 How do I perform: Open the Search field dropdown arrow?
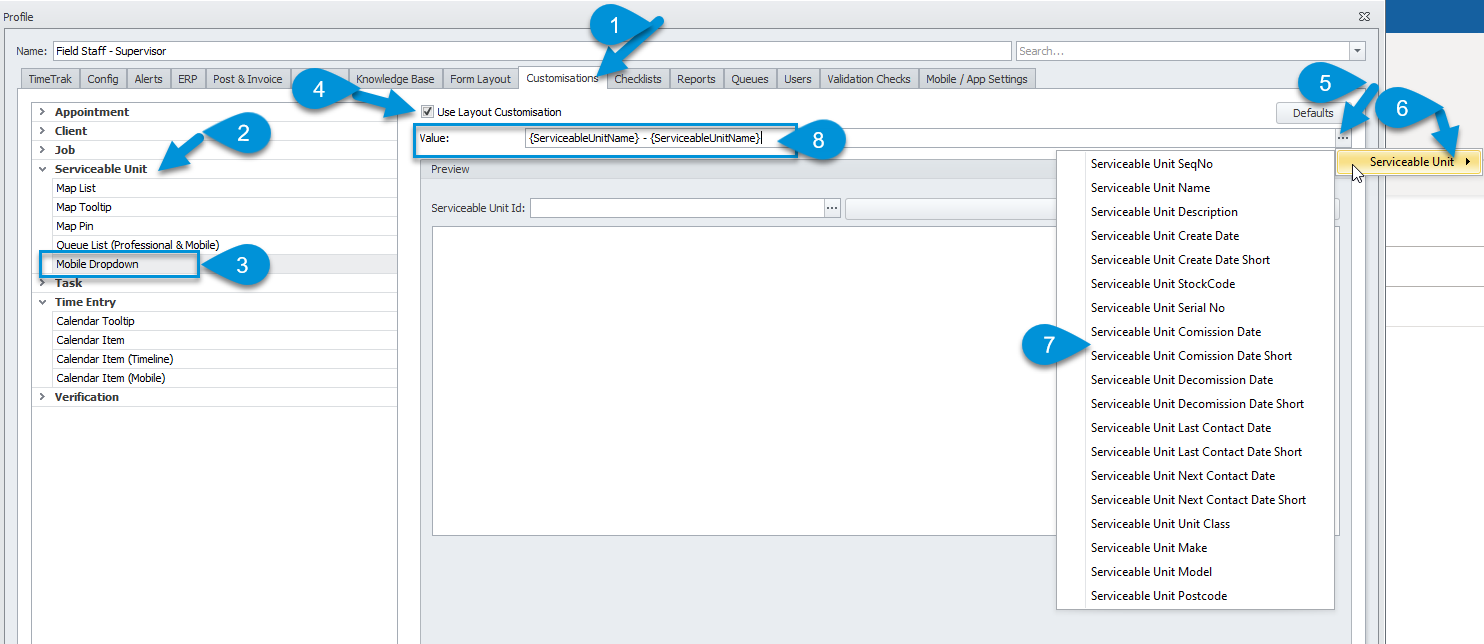[1358, 50]
